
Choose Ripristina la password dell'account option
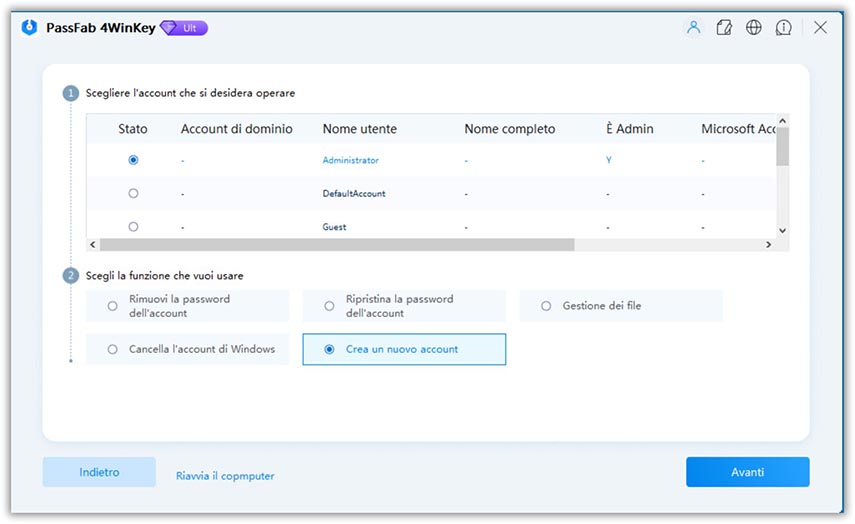[330, 306]
